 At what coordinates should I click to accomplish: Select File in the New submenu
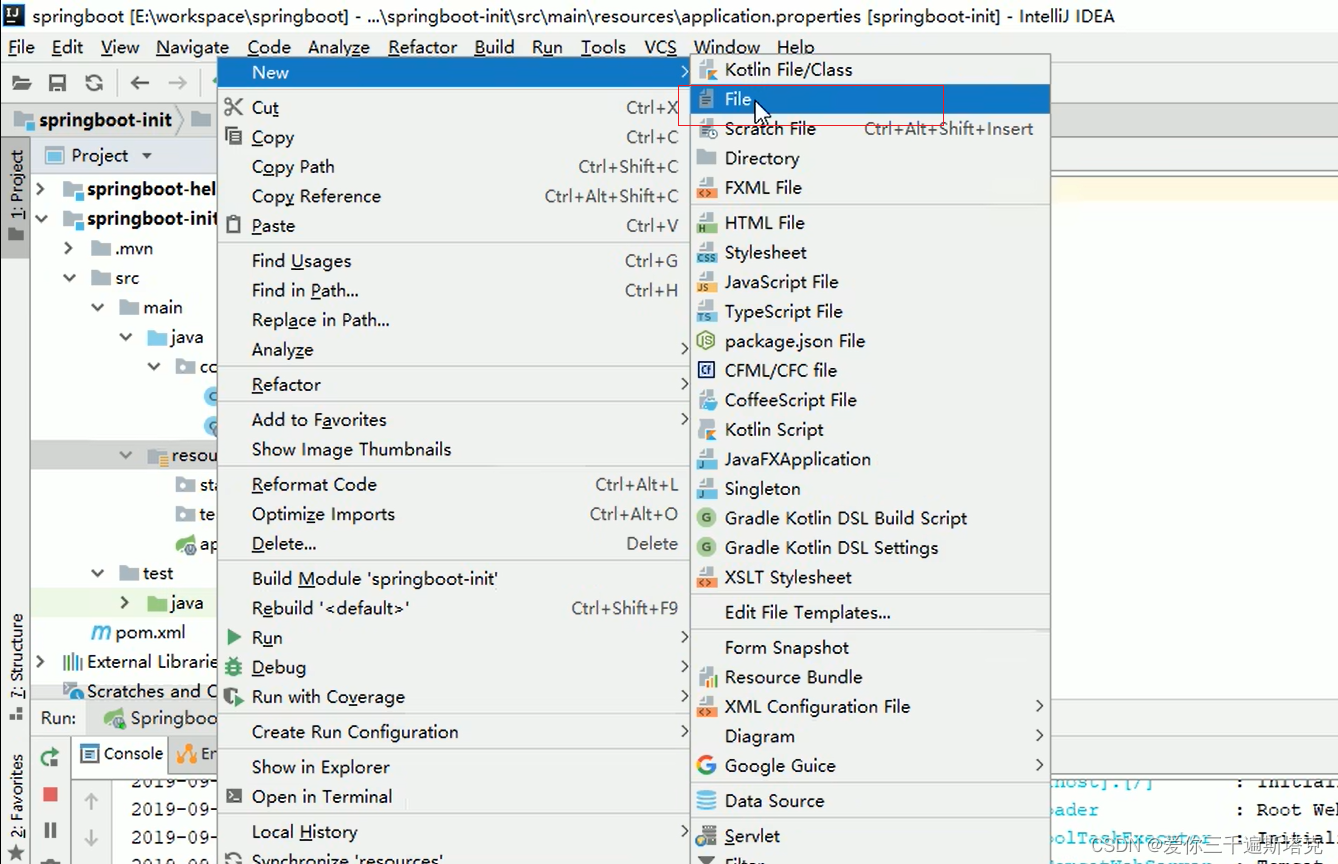(870, 99)
